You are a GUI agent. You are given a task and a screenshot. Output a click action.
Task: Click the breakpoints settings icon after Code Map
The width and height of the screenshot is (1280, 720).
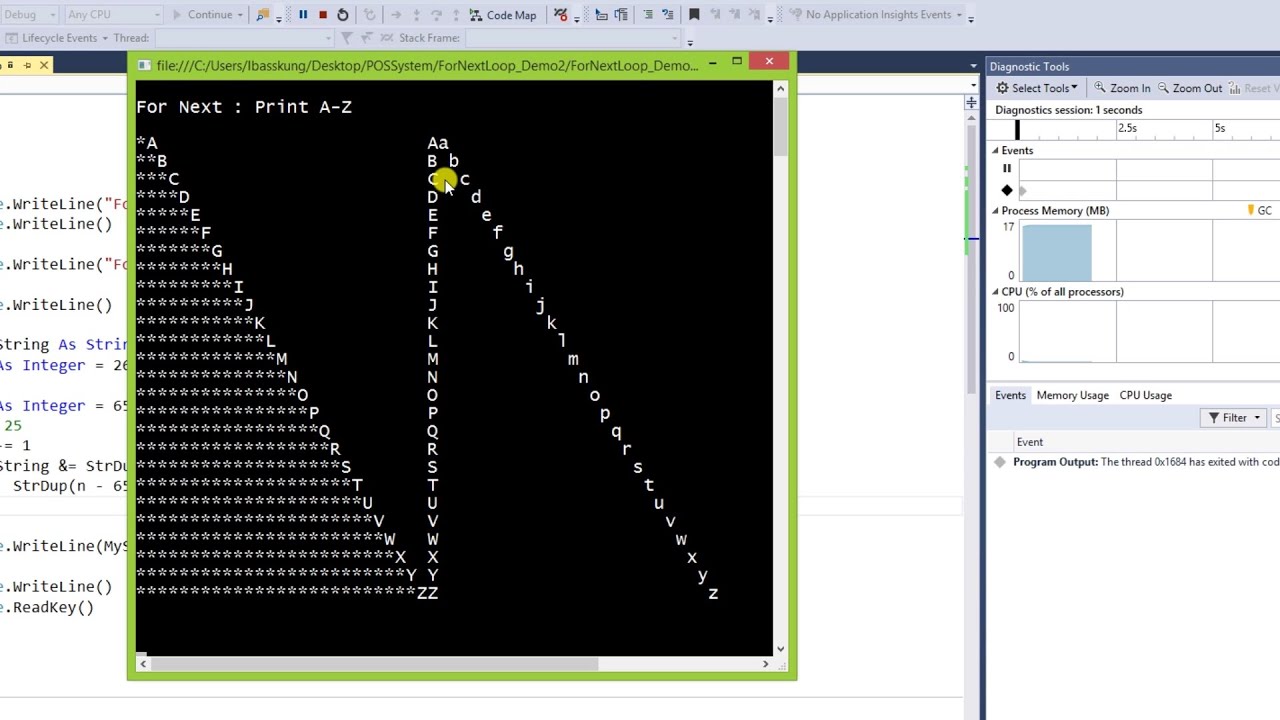(x=561, y=15)
